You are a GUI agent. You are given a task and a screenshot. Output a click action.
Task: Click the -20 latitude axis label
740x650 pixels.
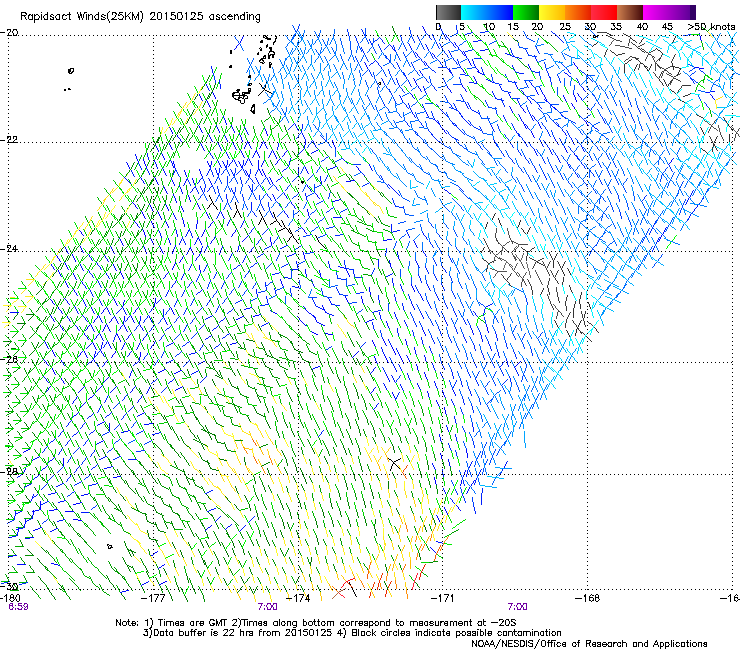[9, 33]
